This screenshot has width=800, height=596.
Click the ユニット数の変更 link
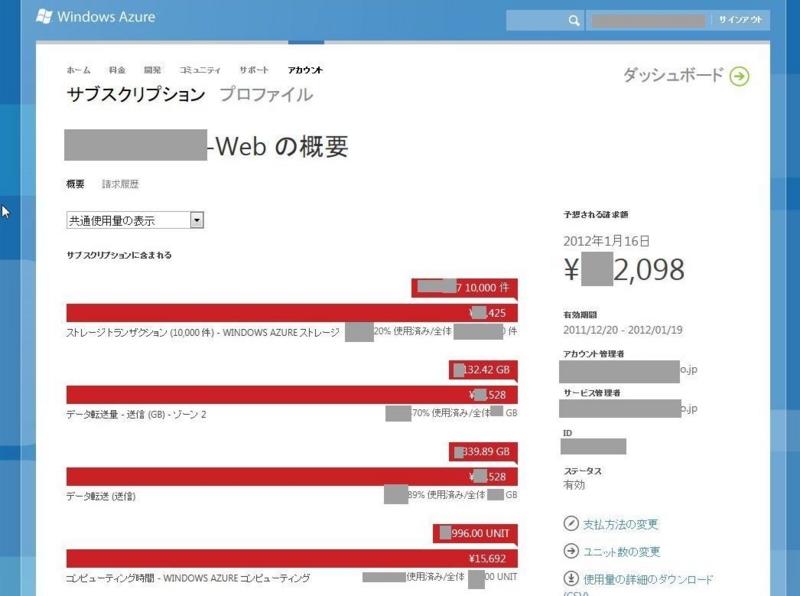point(621,552)
